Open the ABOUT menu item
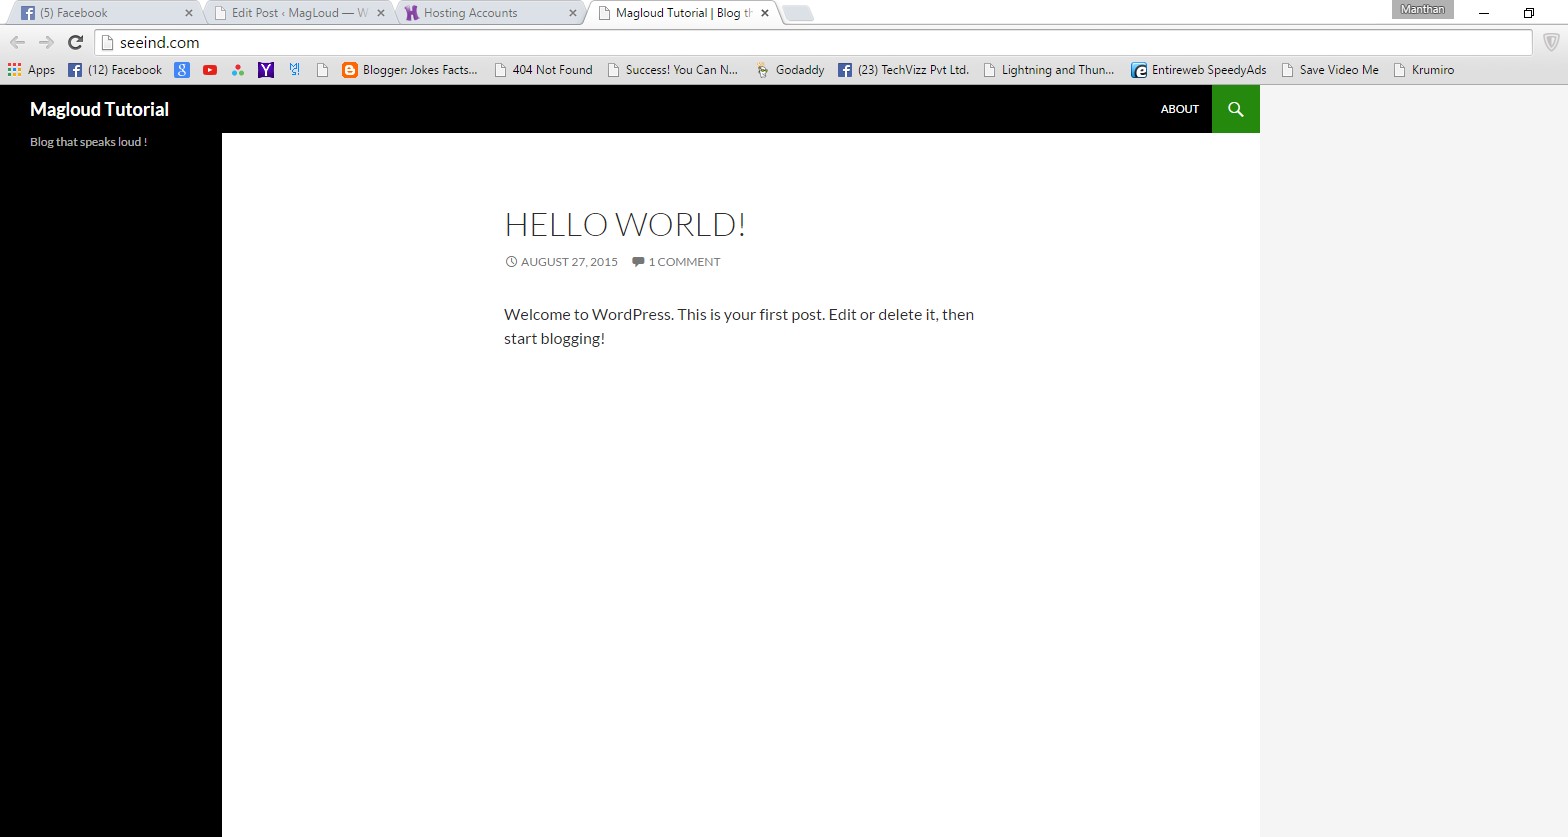The height and width of the screenshot is (837, 1568). 1179,109
